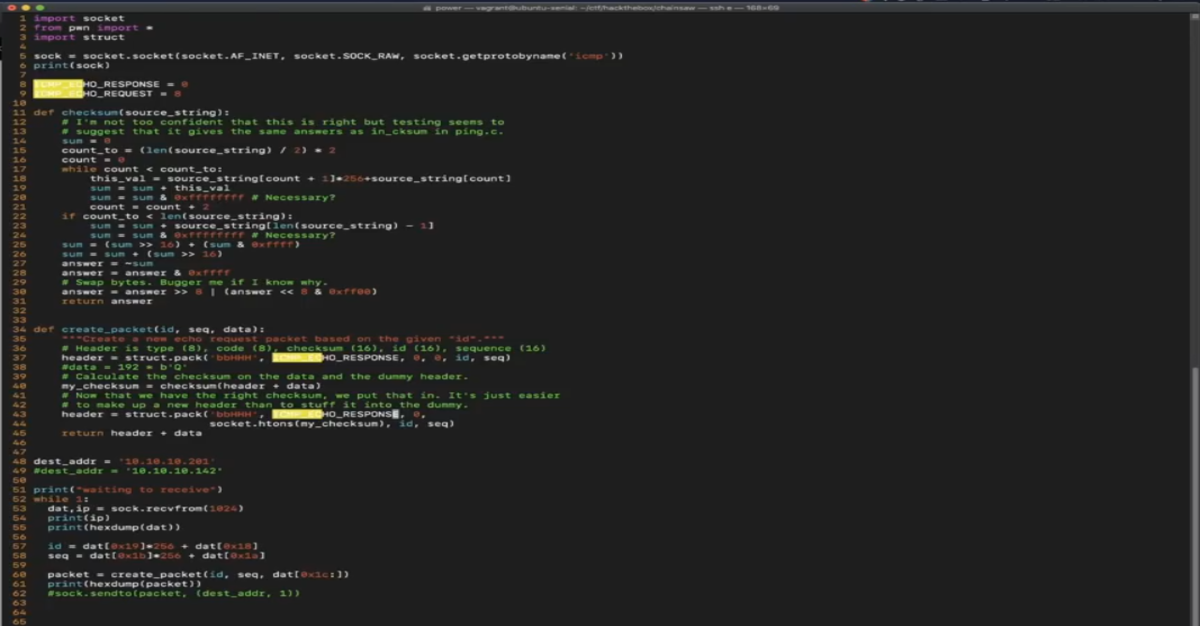Click the "sum = (sum >> 16) + (sum & 0xffff)" line
Image resolution: width=1200 pixels, height=626 pixels.
coord(181,245)
